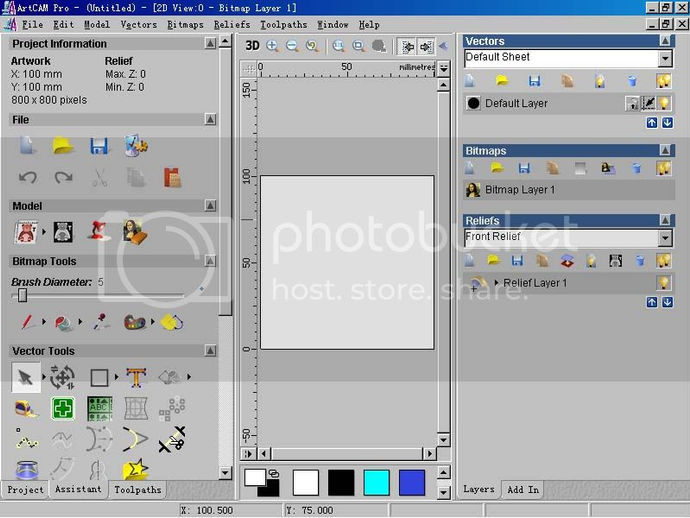This screenshot has height=518, width=690.
Task: Click the Assistant panel scroll down arrow
Action: 225,473
